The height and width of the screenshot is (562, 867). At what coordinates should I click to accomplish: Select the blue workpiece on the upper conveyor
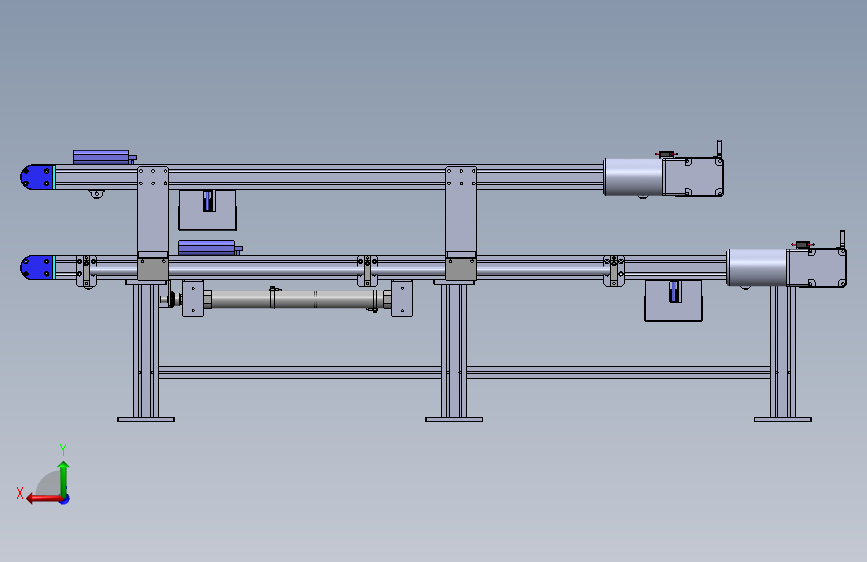[x=102, y=157]
